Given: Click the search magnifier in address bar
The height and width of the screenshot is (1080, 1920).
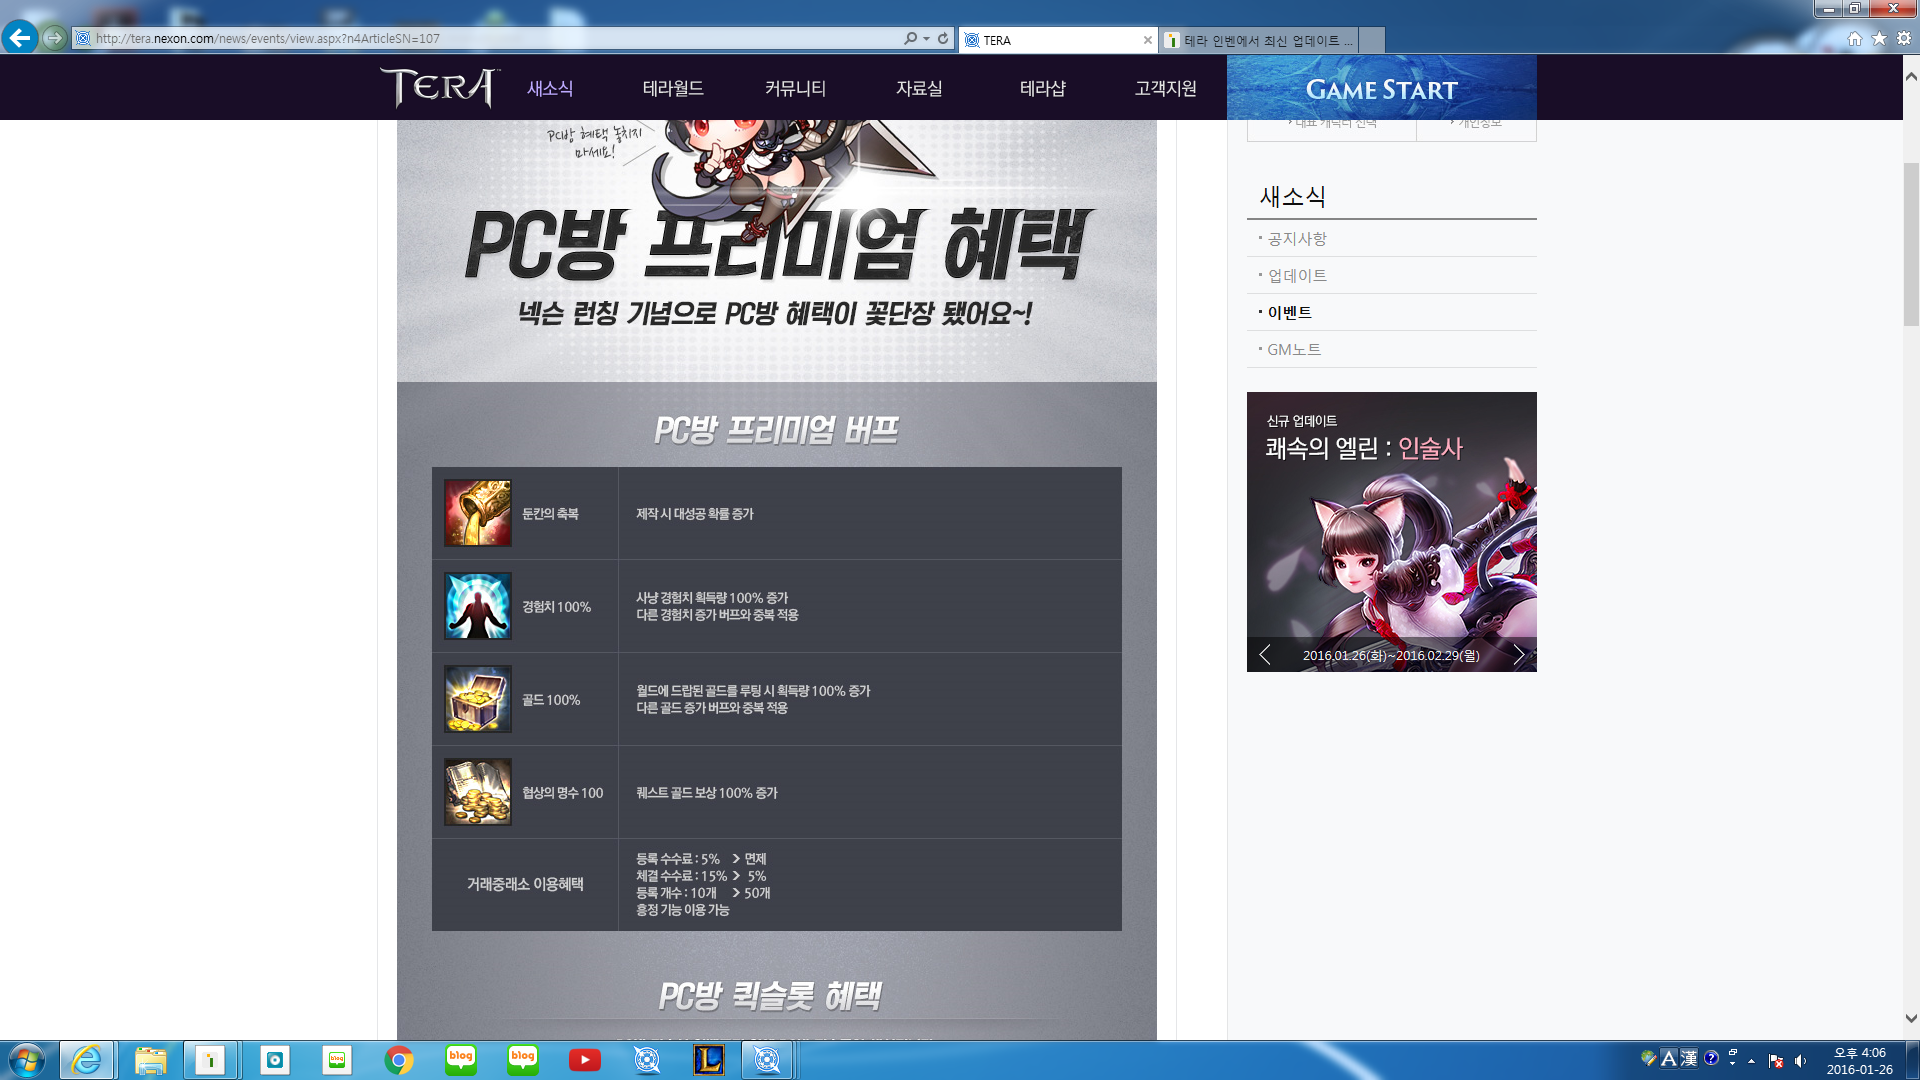Looking at the screenshot, I should coord(910,38).
